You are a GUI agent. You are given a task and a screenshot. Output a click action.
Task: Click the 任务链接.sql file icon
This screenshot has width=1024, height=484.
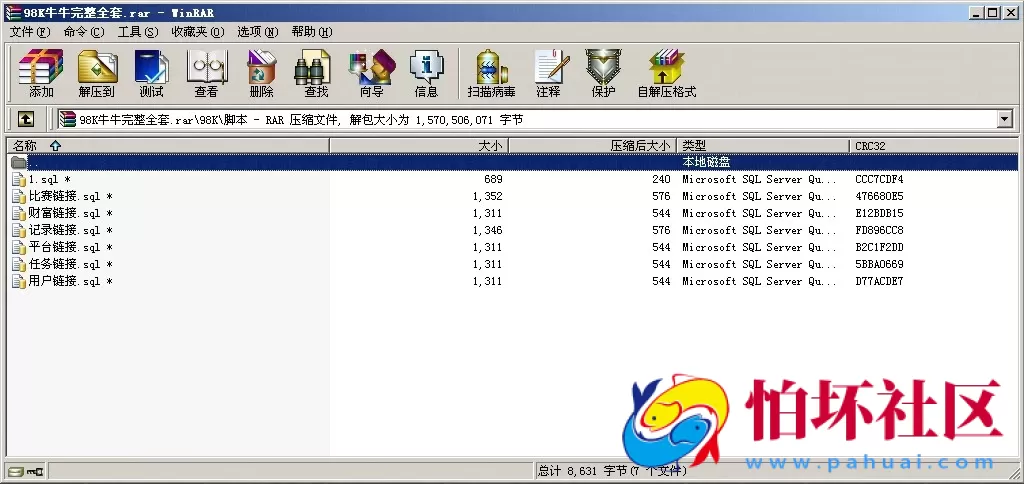[x=18, y=265]
